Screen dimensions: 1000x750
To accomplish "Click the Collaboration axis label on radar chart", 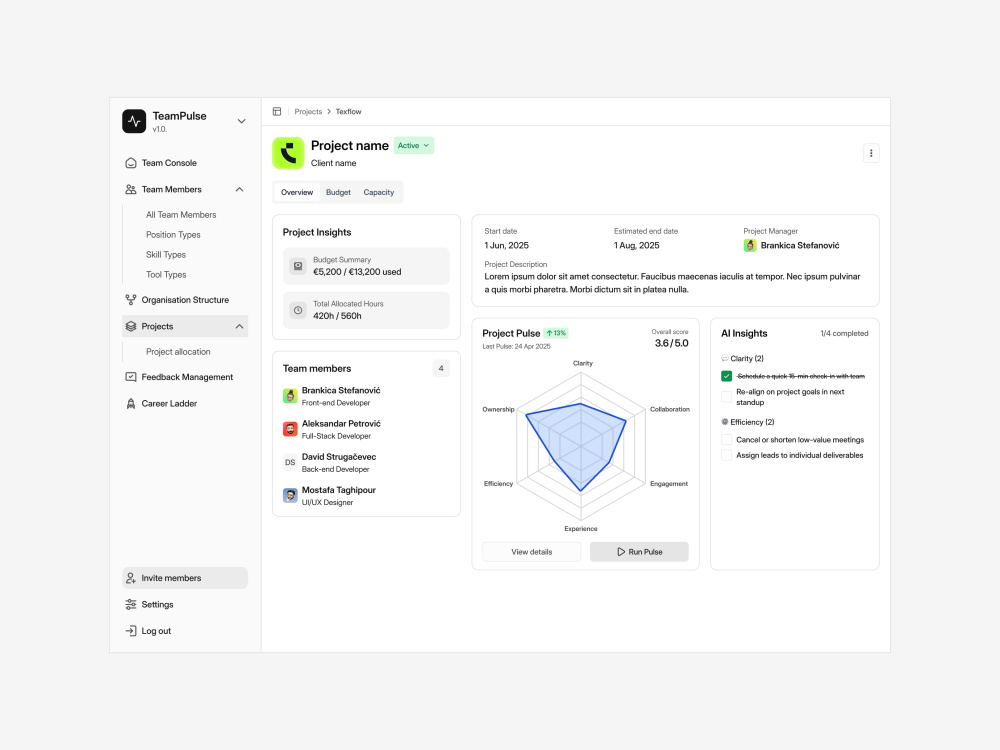I will click(670, 409).
